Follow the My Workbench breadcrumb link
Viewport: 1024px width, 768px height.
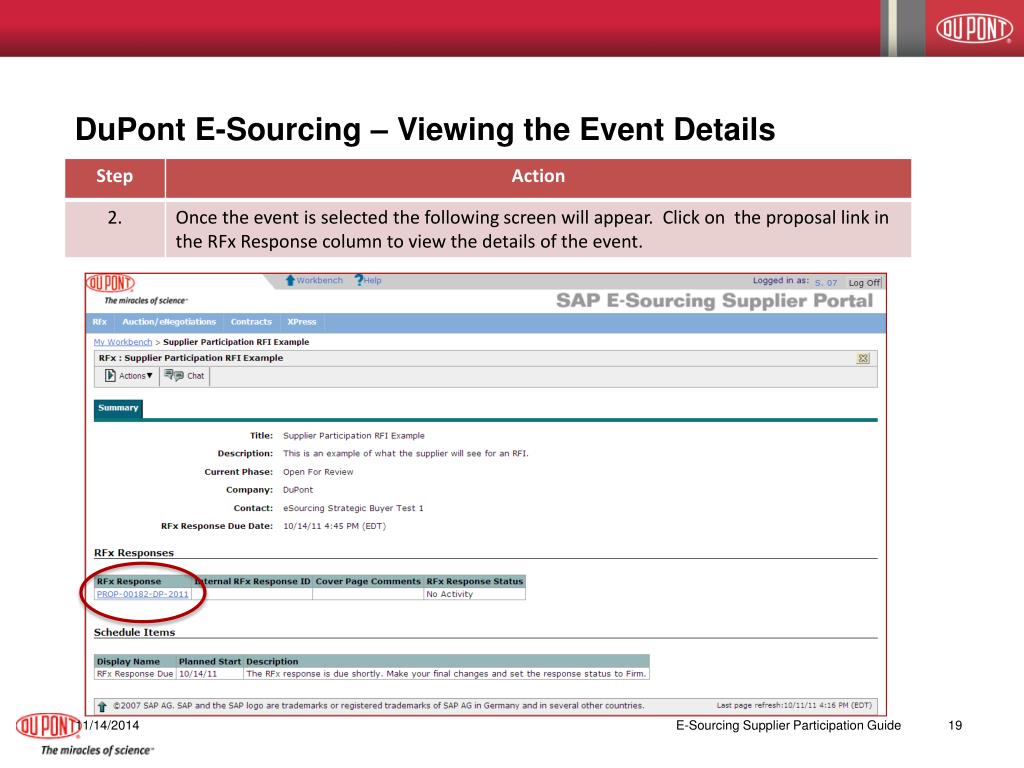pyautogui.click(x=123, y=342)
